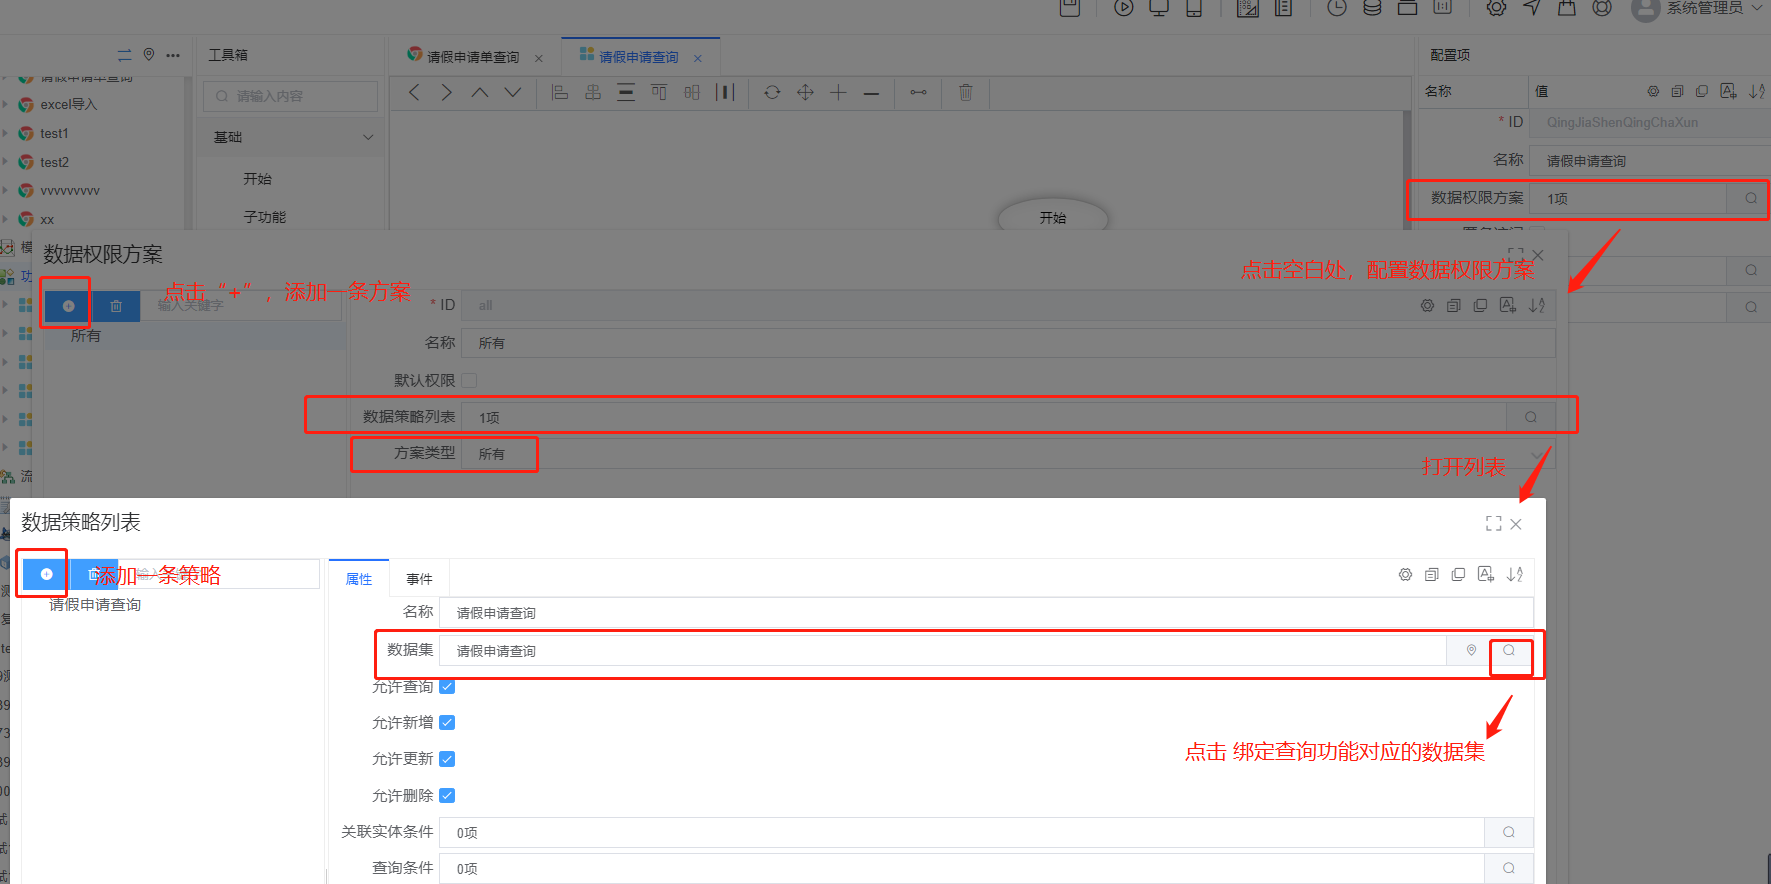Open the 方案类型 dropdown

(1000, 454)
